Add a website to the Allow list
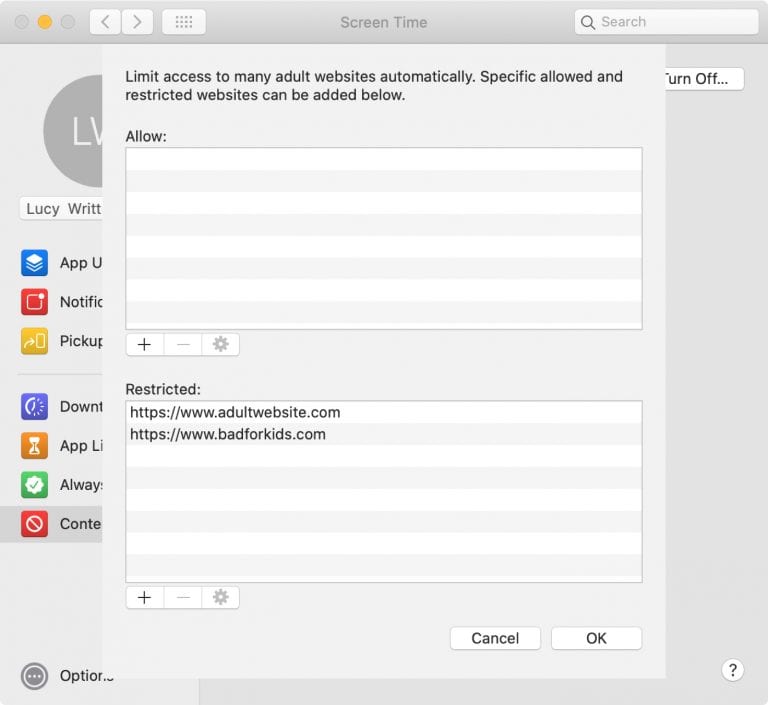 click(x=145, y=344)
